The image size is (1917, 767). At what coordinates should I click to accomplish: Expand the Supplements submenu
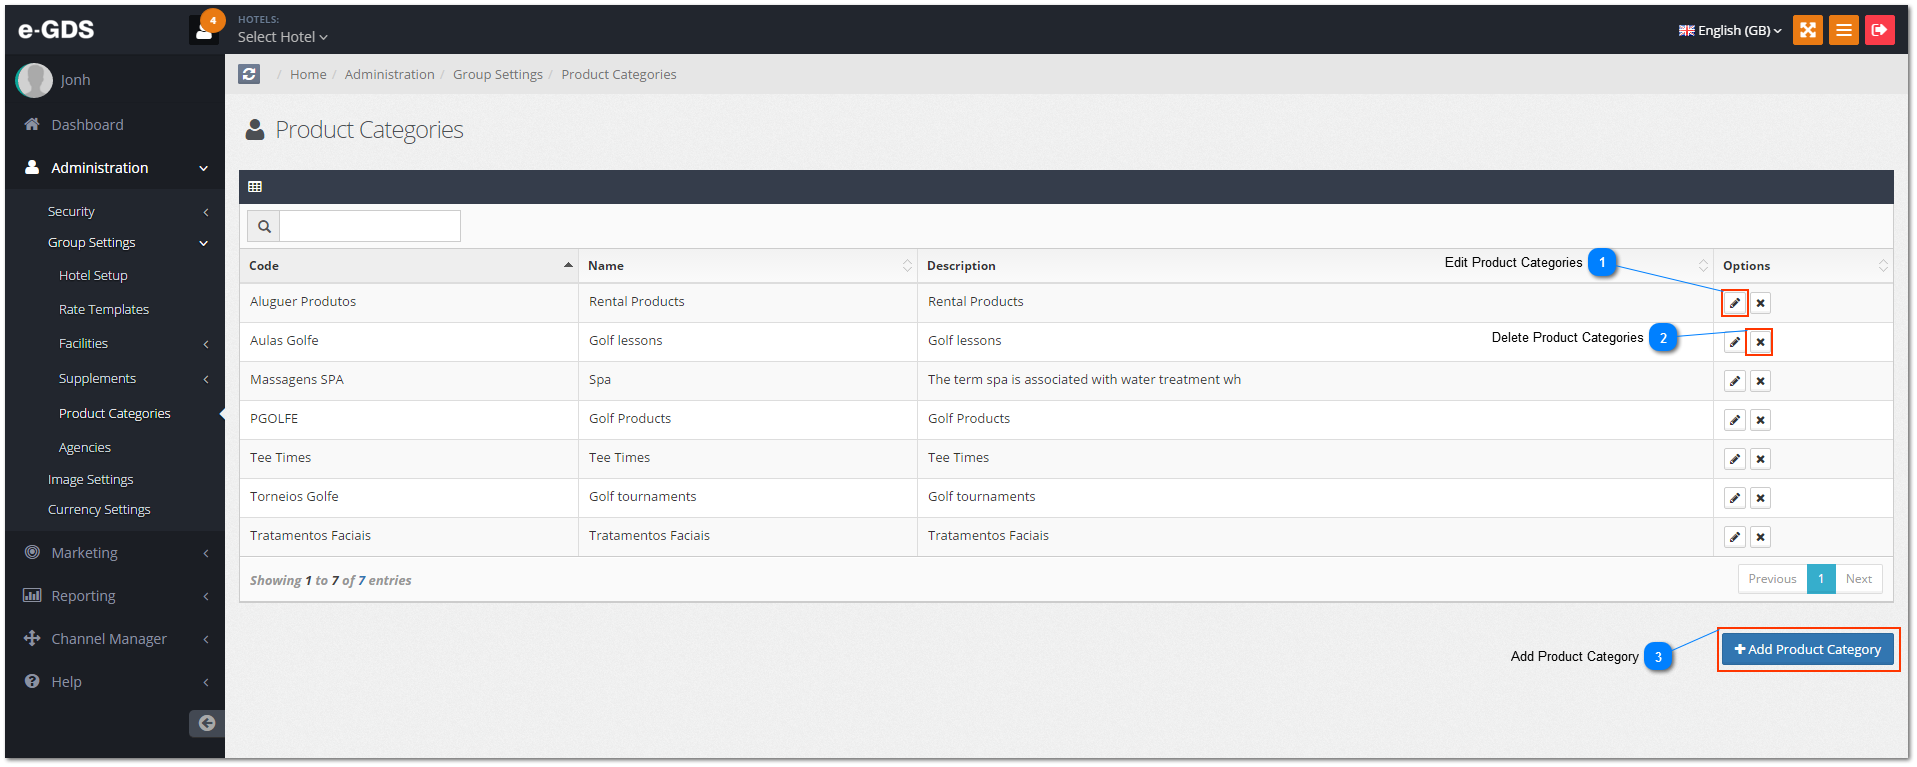[x=115, y=379]
